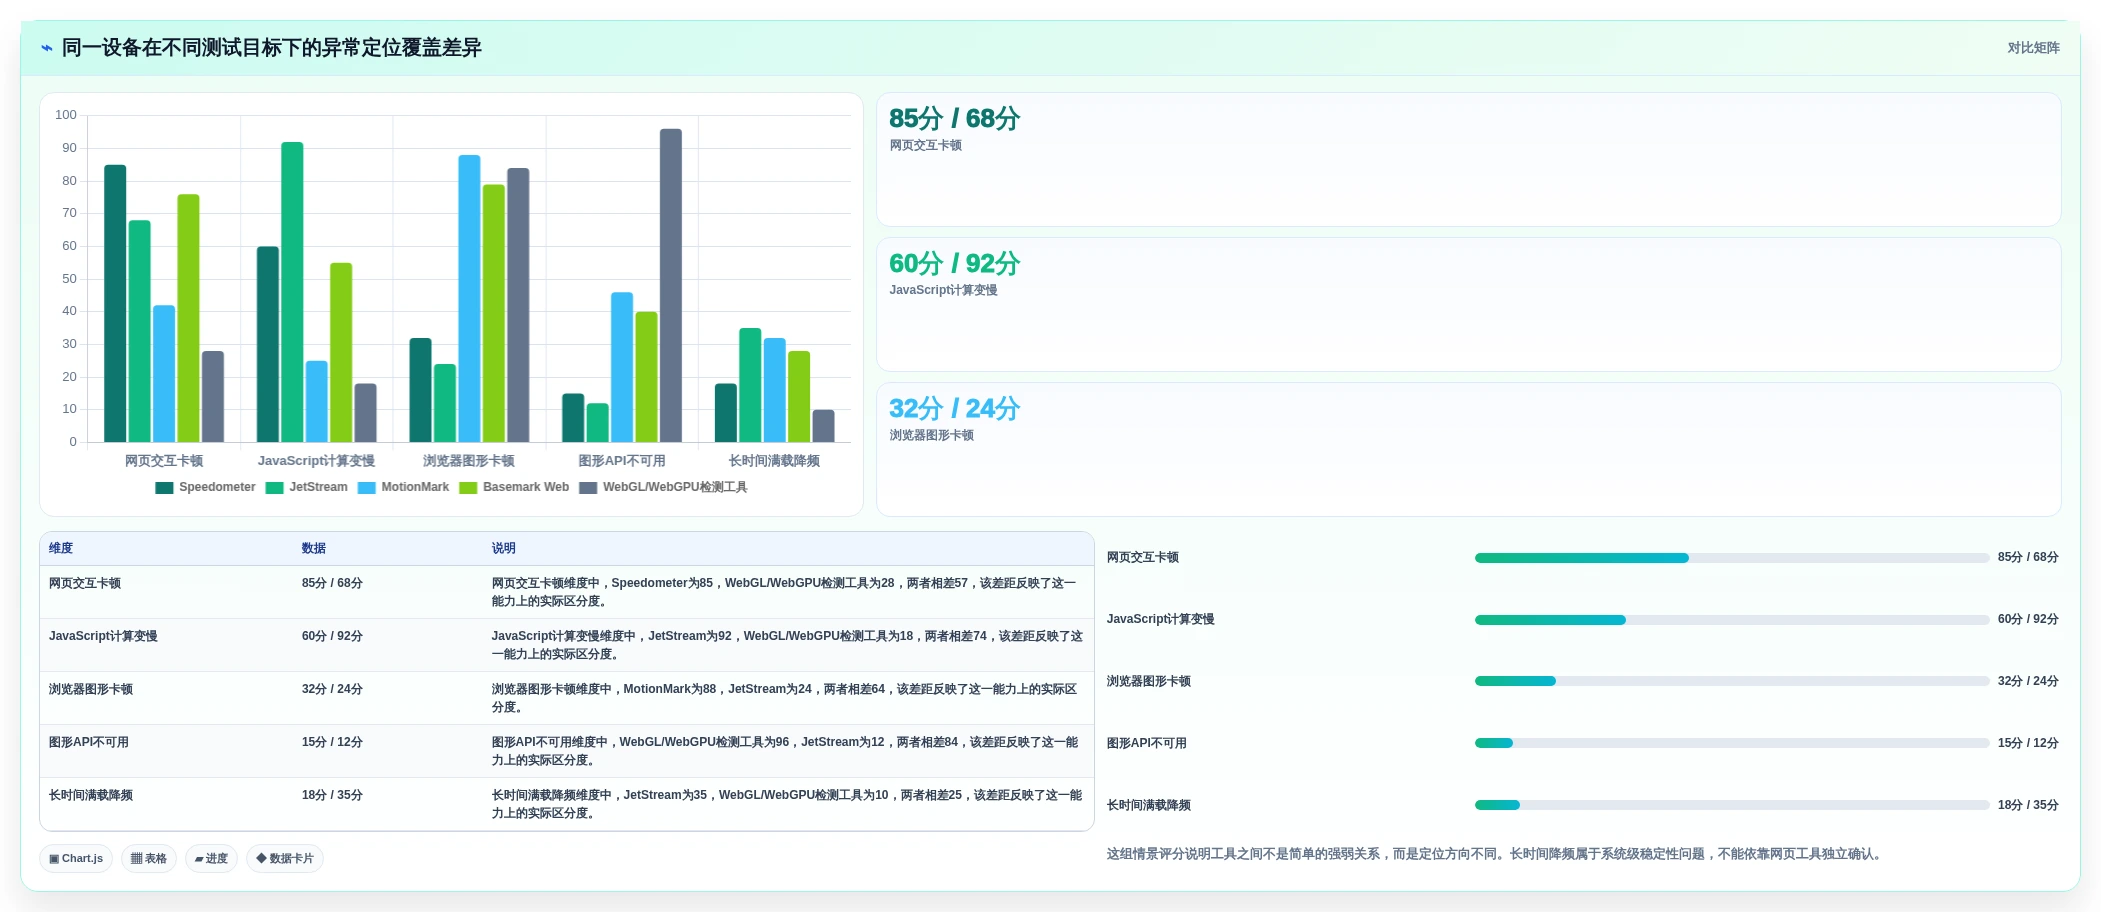Click the 网页交互卡顿 progress bar

click(x=1731, y=558)
